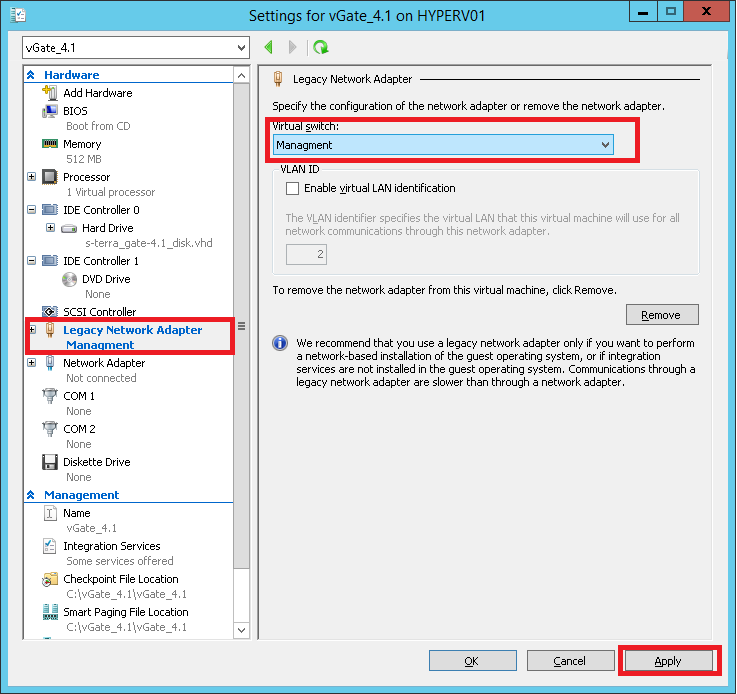Click the Apply button
This screenshot has height=694, width=737.
667,661
